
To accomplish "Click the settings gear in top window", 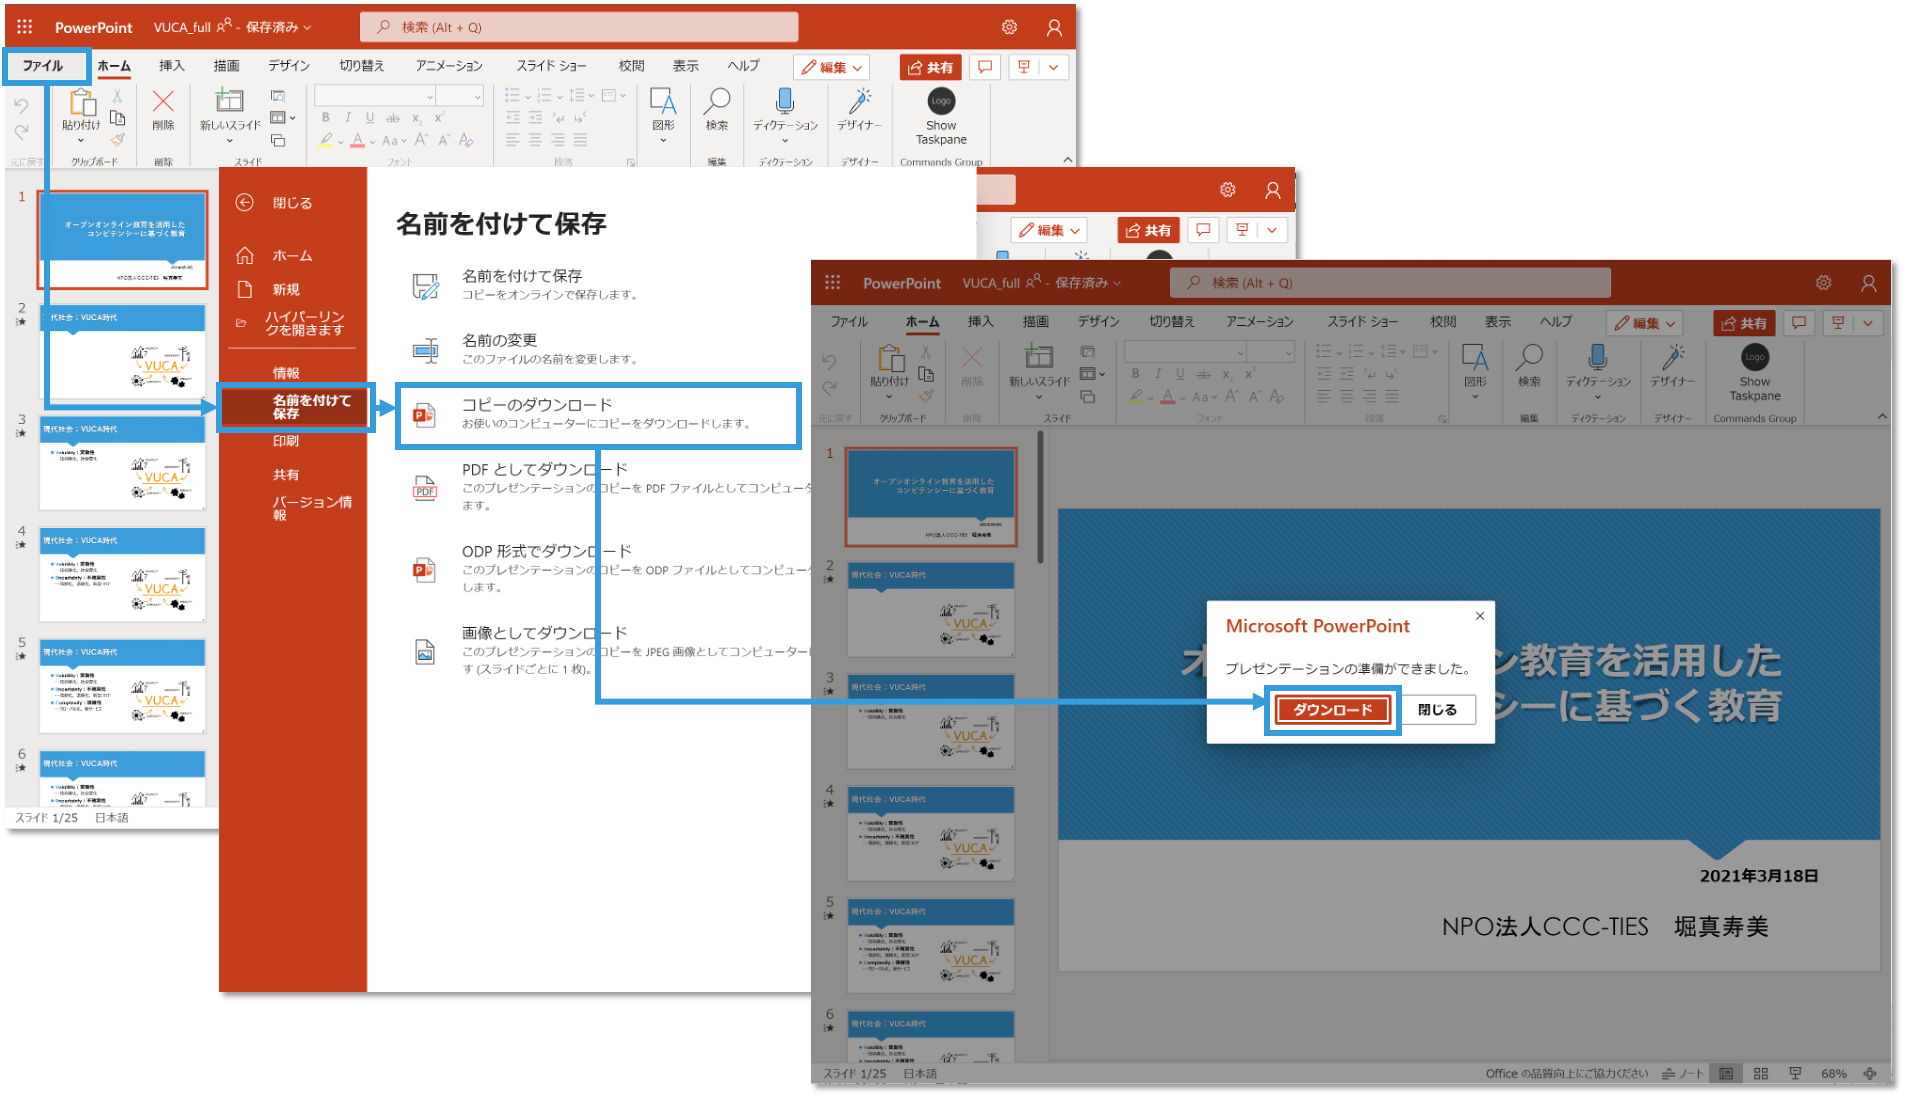I will 1009,27.
